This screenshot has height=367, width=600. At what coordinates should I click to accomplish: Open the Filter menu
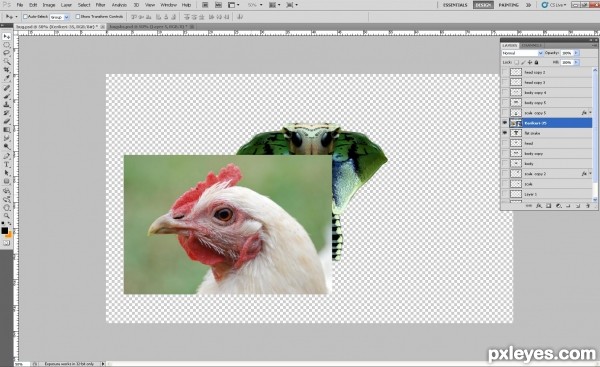click(x=100, y=5)
